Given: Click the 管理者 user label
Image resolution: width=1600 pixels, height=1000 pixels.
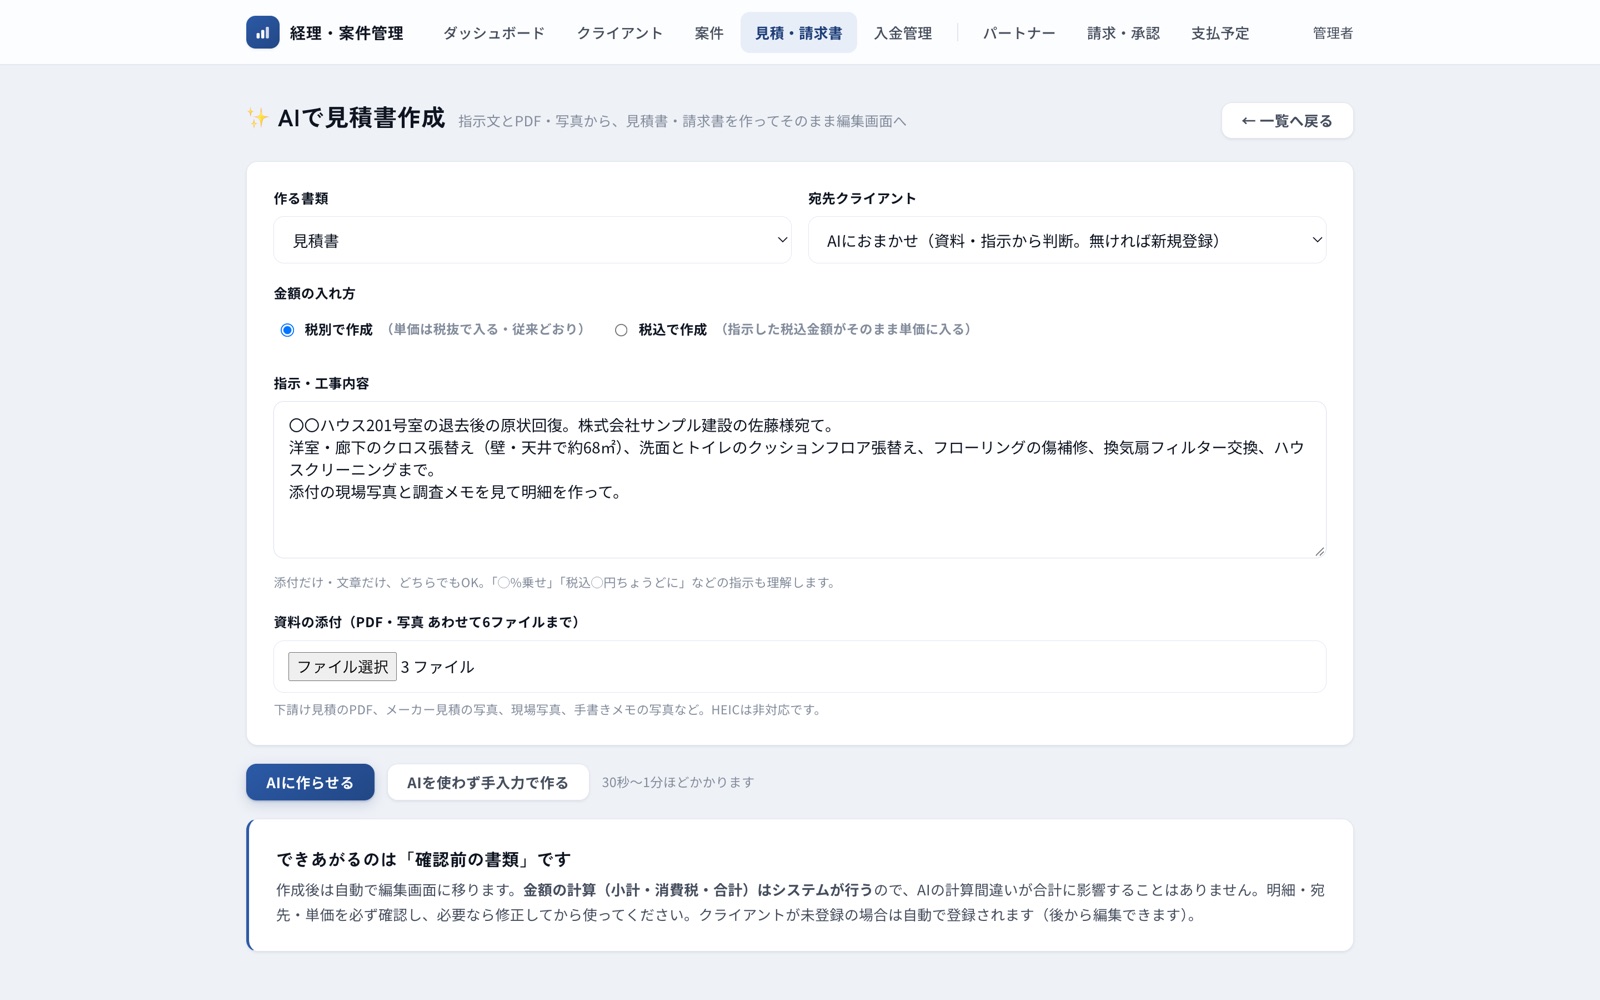Looking at the screenshot, I should point(1333,33).
